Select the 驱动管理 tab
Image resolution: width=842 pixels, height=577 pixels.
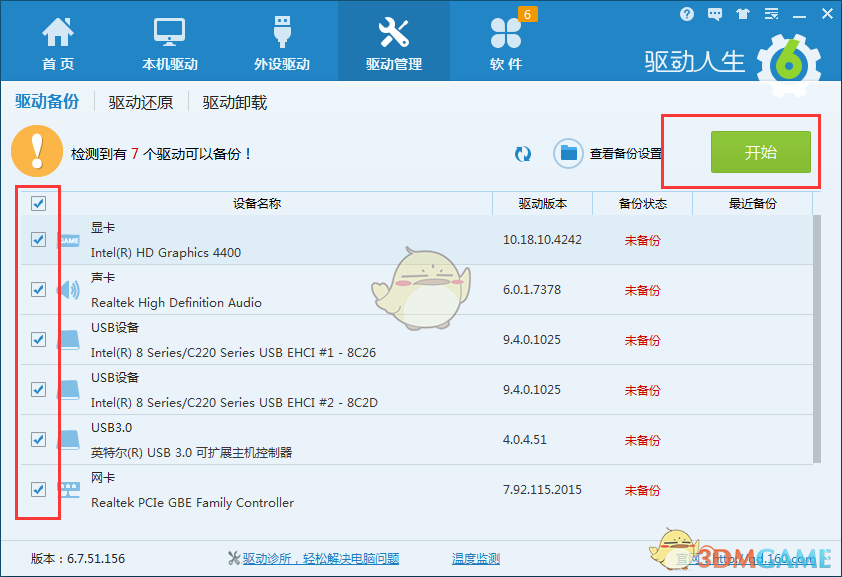click(x=394, y=41)
